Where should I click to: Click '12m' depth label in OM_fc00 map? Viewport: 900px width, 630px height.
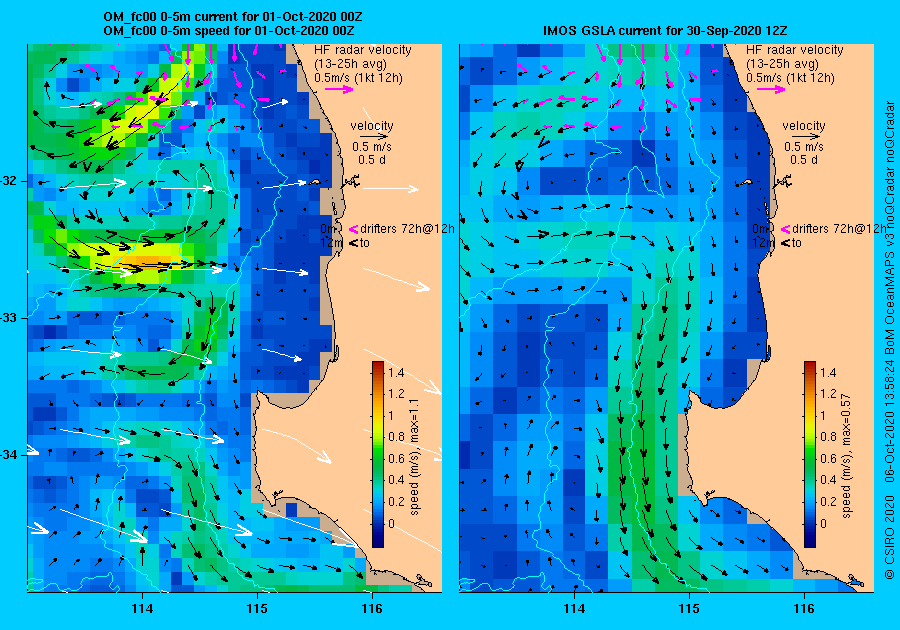click(331, 243)
